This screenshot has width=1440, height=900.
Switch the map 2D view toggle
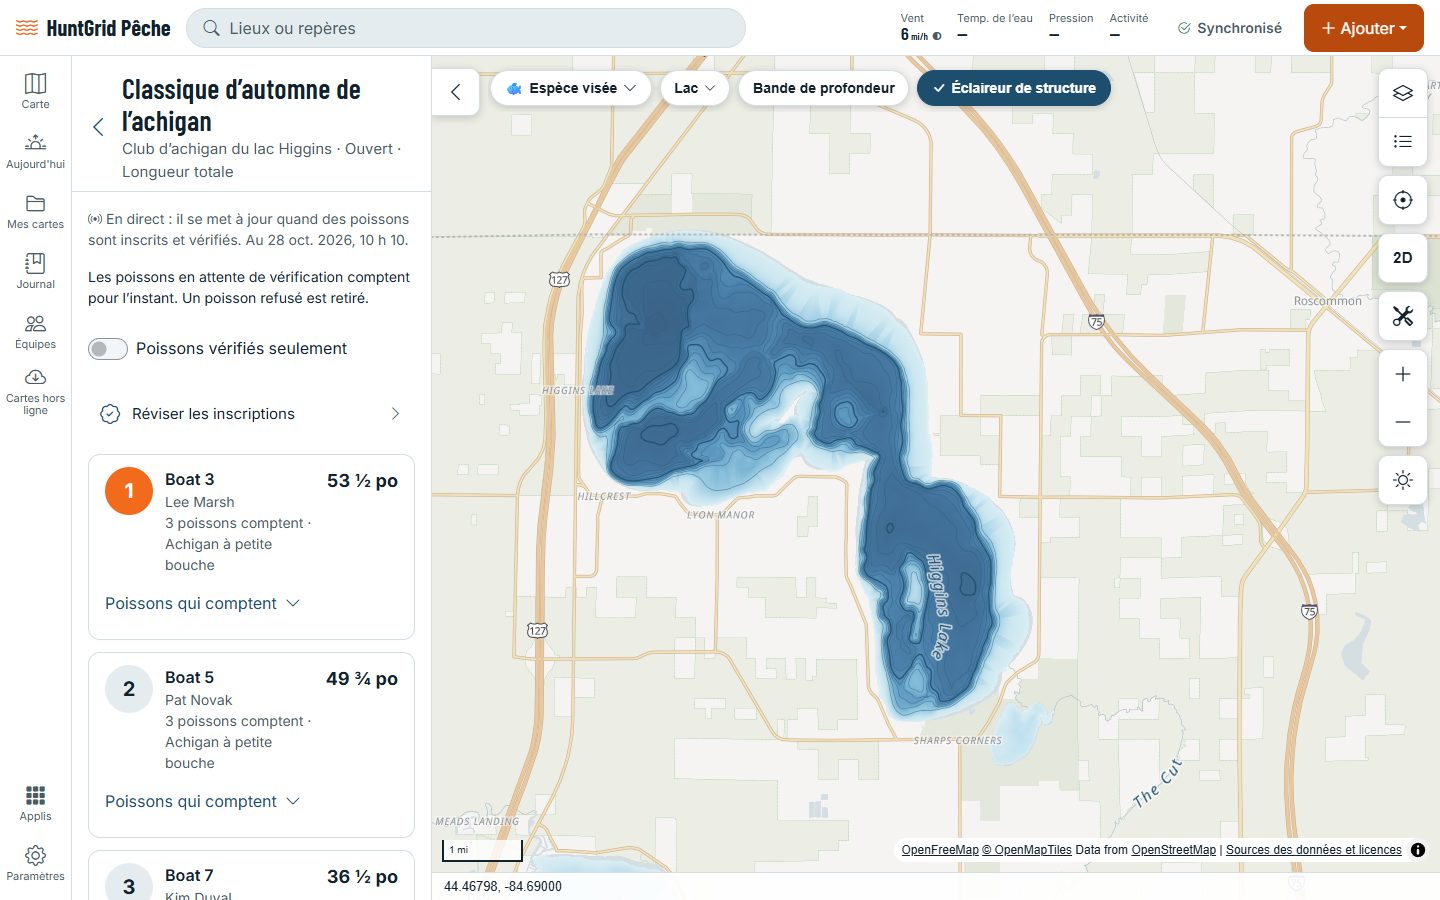[x=1403, y=258]
